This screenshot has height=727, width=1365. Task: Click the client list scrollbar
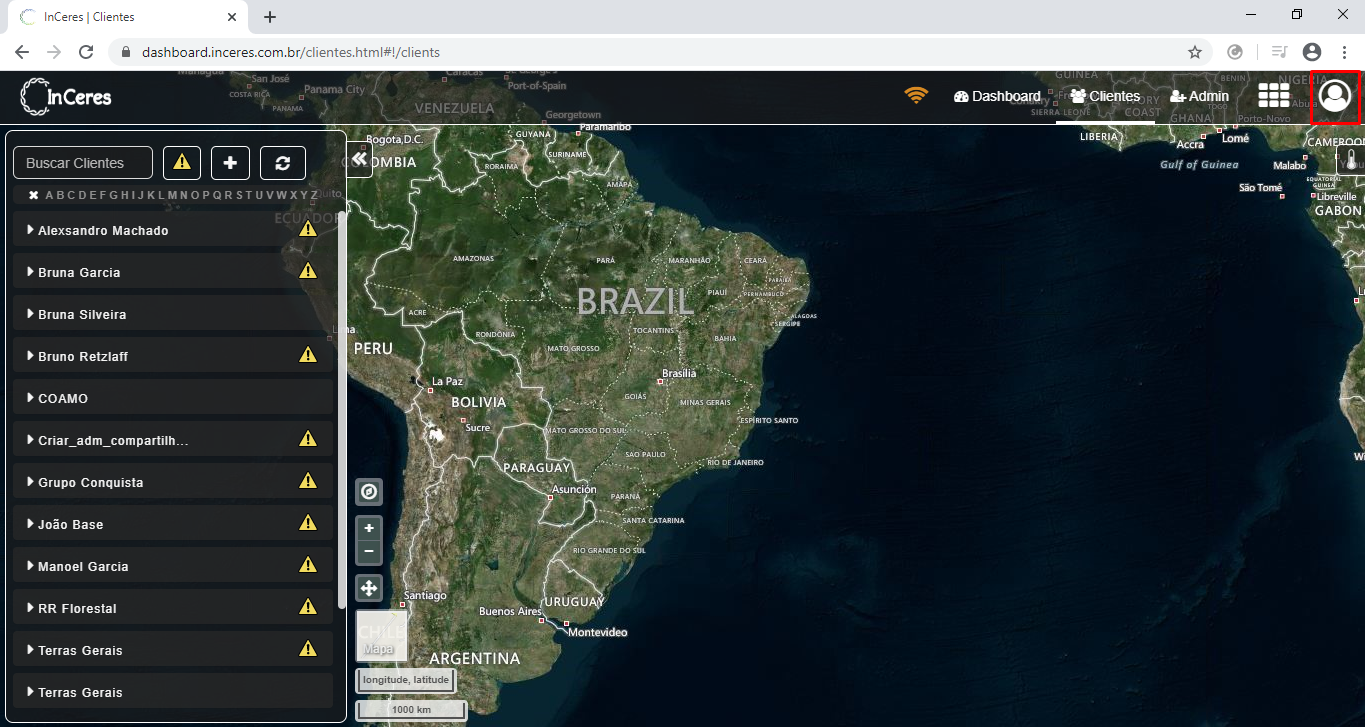pyautogui.click(x=342, y=410)
